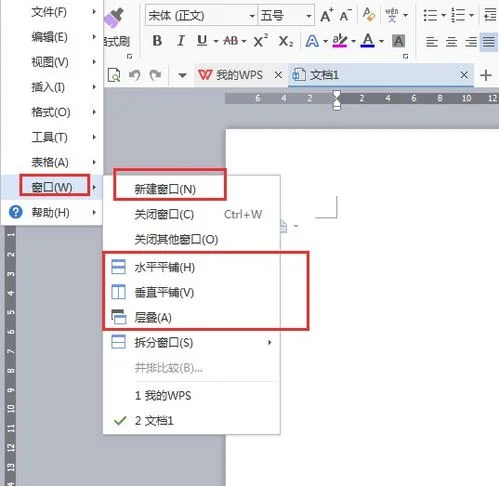Open underline style dropdown arrow
The height and width of the screenshot is (486, 499).
pyautogui.click(x=216, y=42)
